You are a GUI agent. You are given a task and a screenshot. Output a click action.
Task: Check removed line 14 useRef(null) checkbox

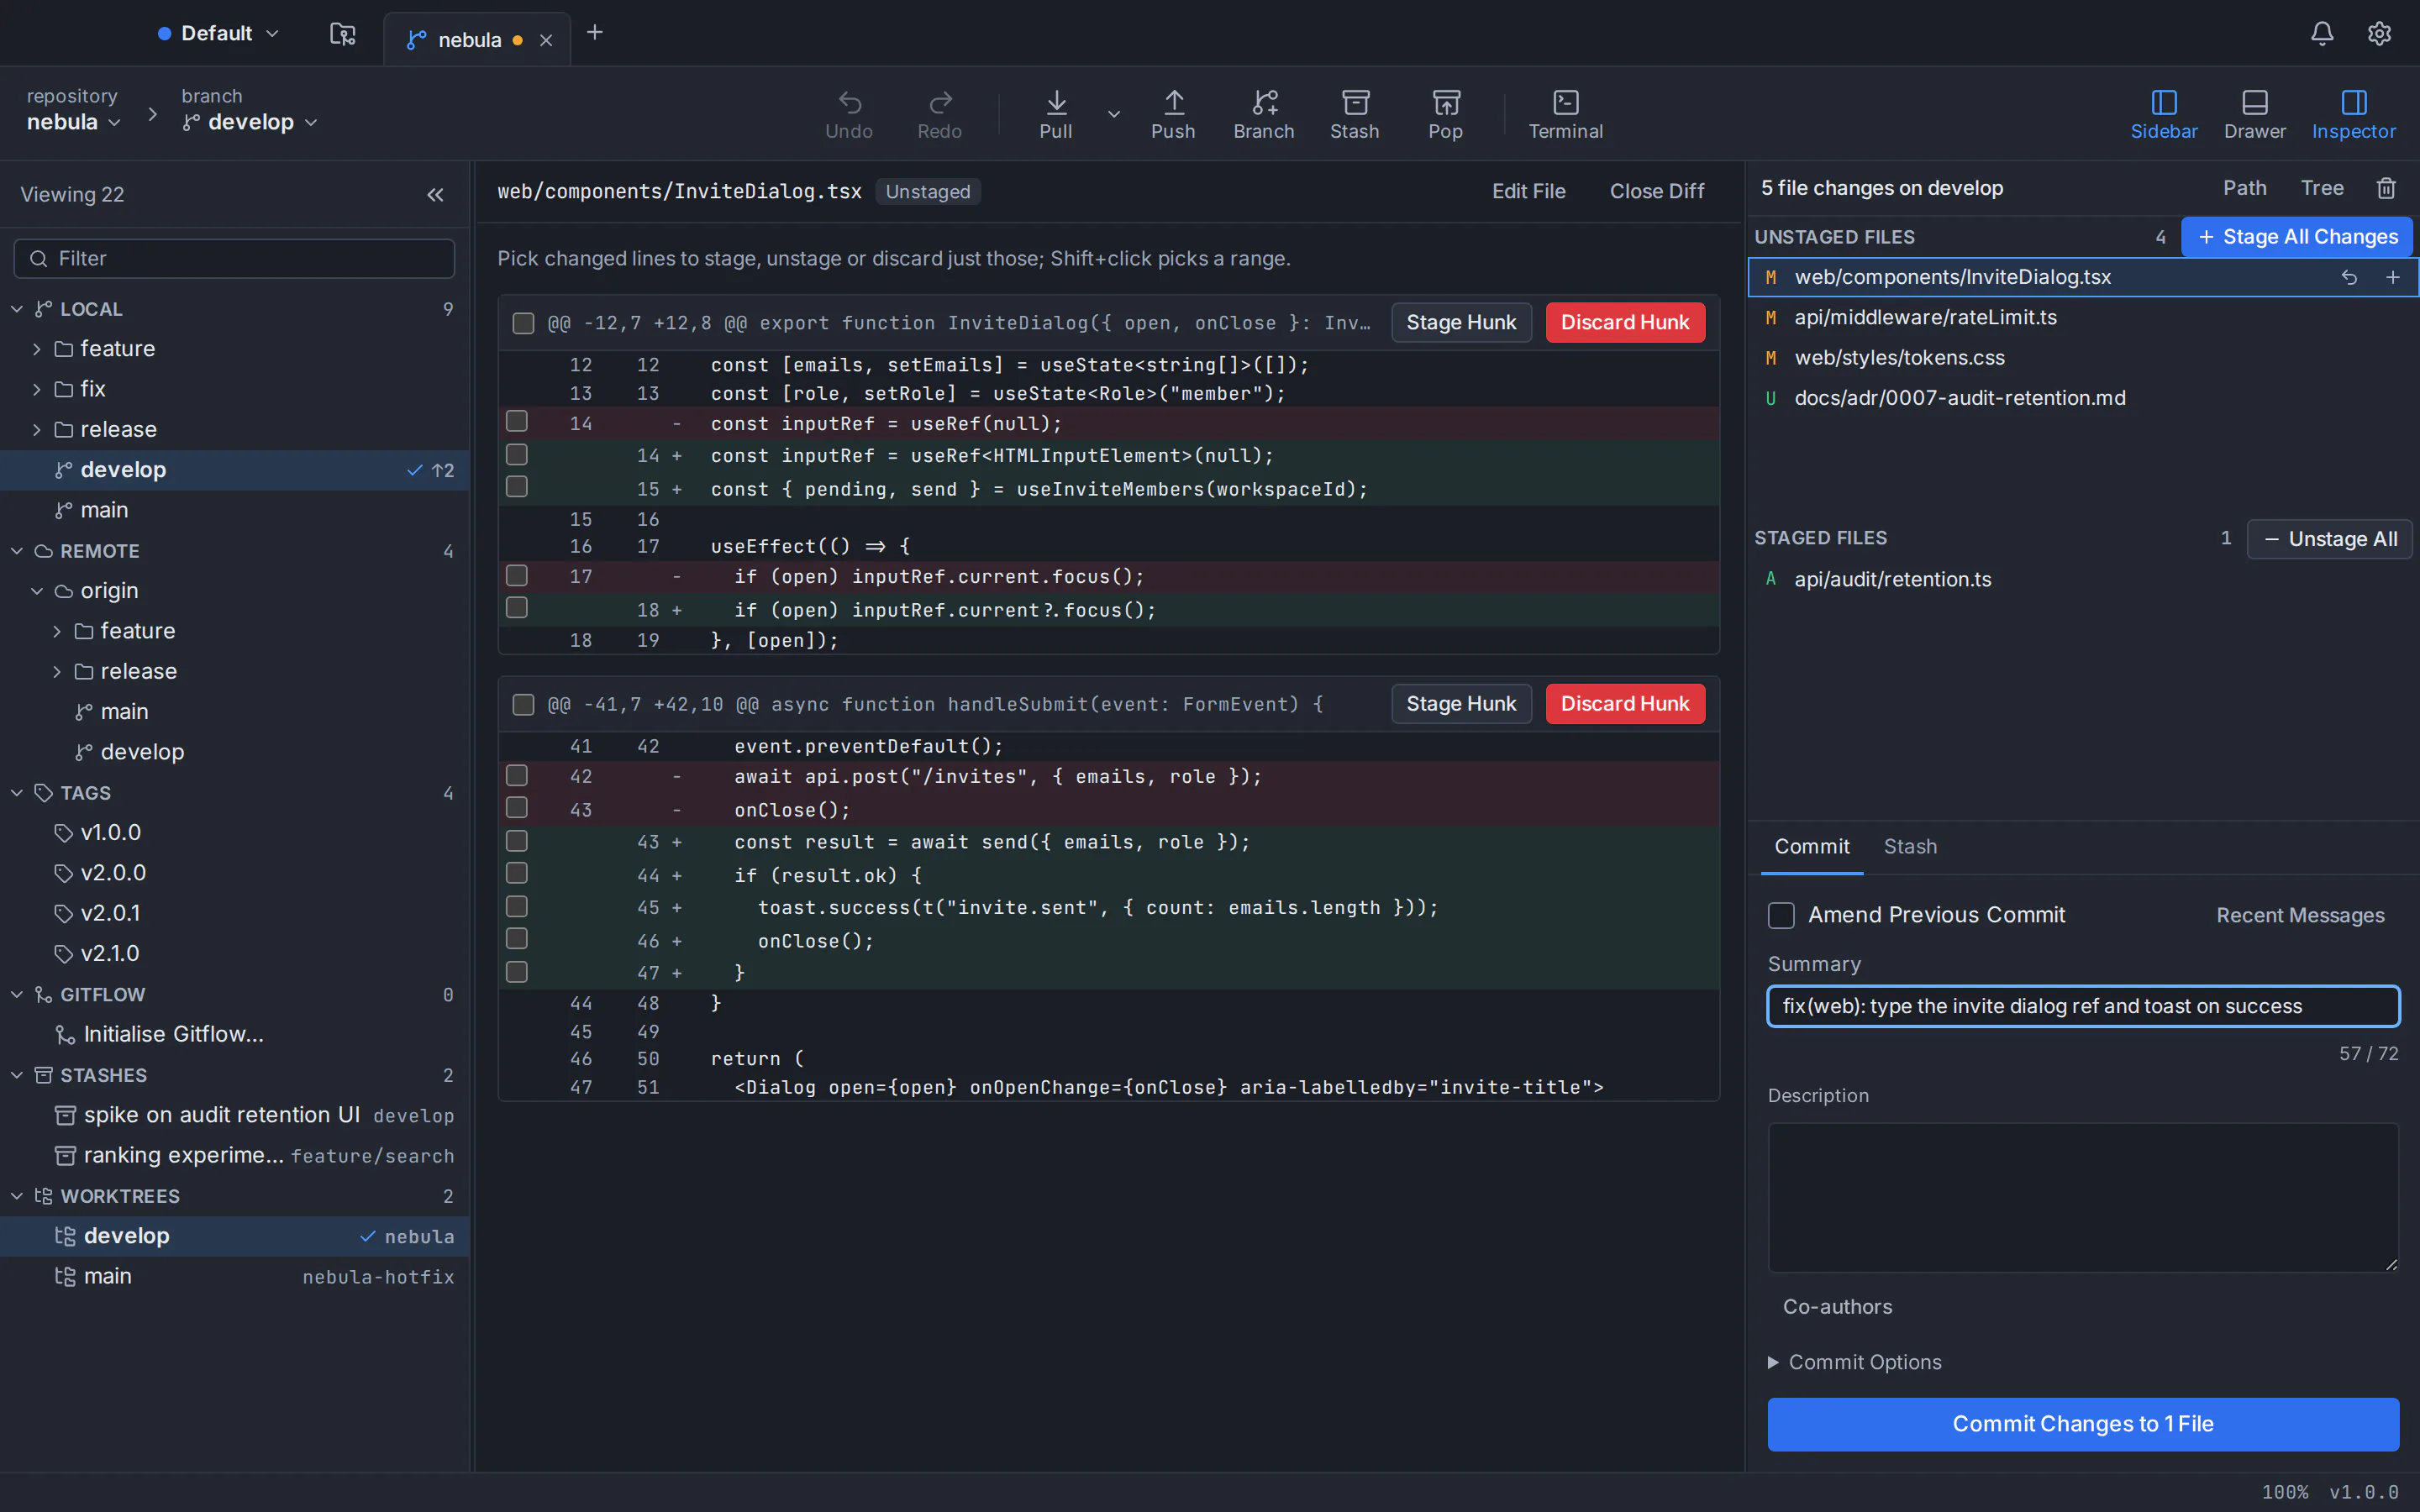tap(517, 421)
